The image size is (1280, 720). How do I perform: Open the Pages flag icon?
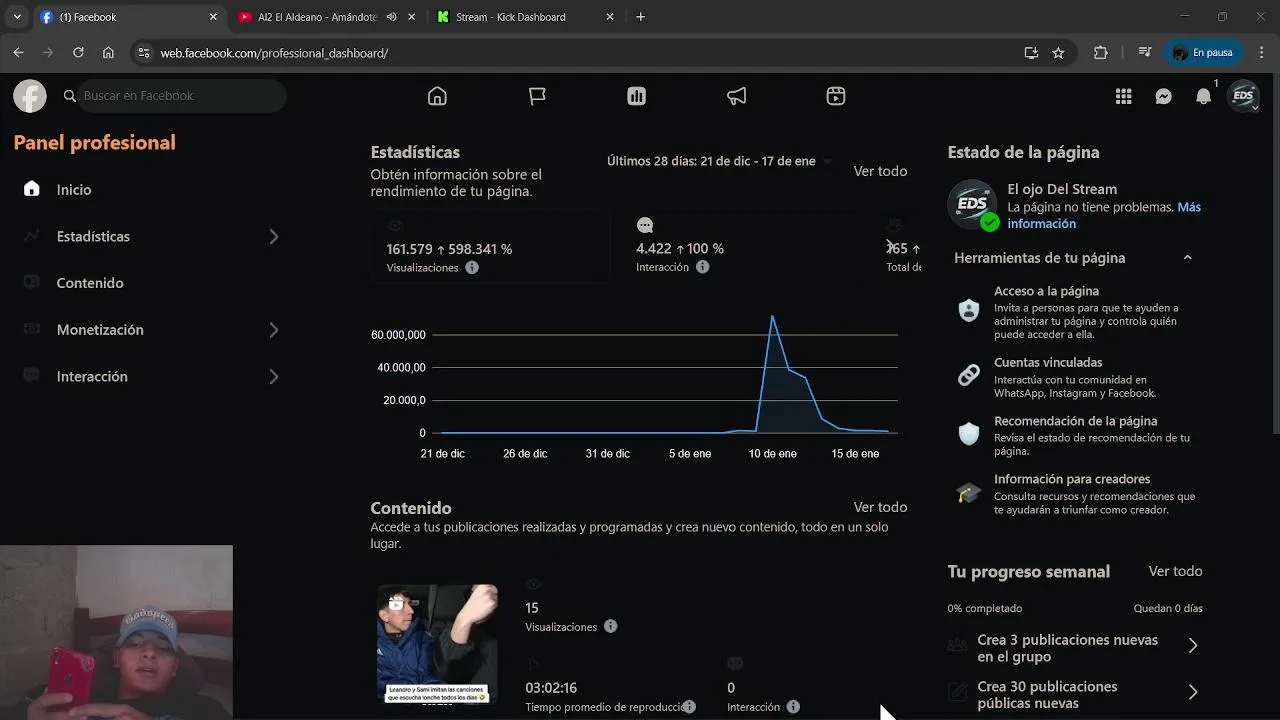537,96
